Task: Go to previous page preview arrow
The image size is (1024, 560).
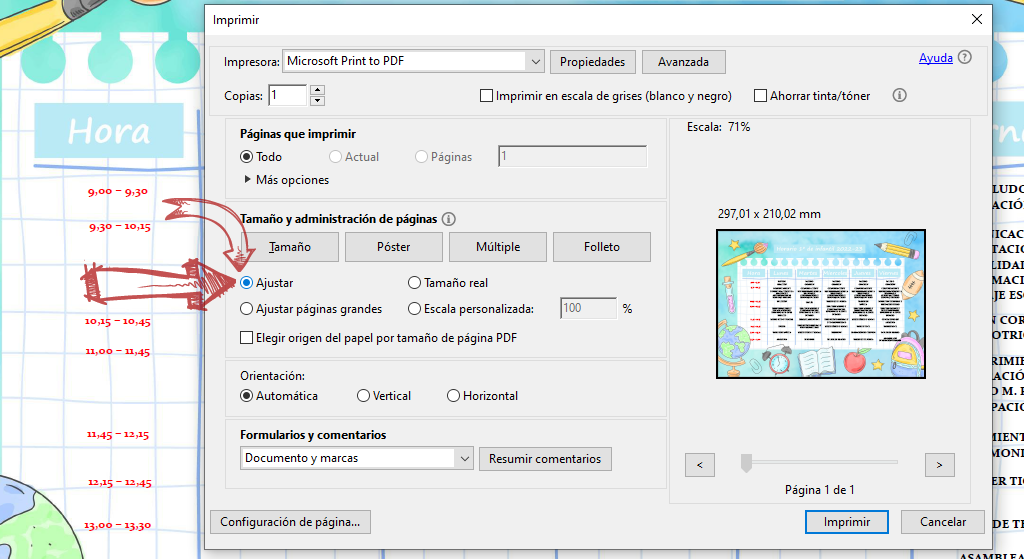Action: click(699, 465)
